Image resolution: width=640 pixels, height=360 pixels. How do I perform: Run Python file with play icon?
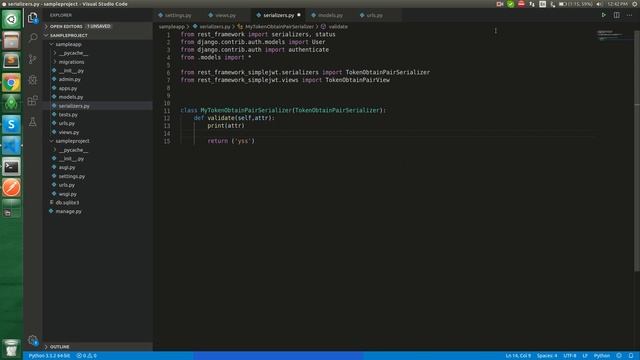click(x=603, y=15)
